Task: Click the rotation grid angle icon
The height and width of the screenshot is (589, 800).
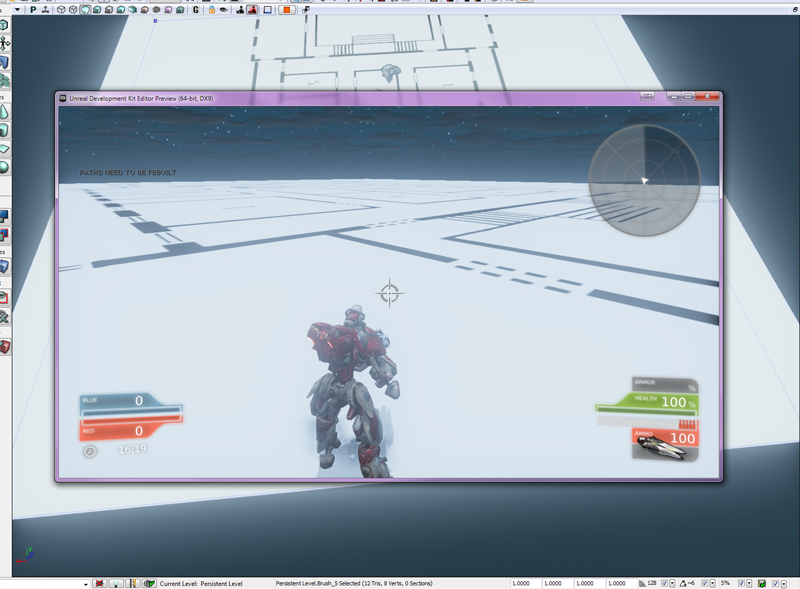Action: coord(683,583)
